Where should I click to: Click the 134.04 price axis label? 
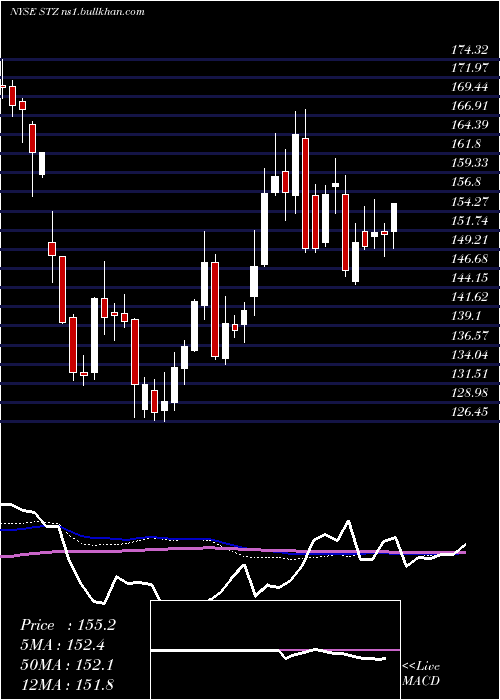coord(469,355)
